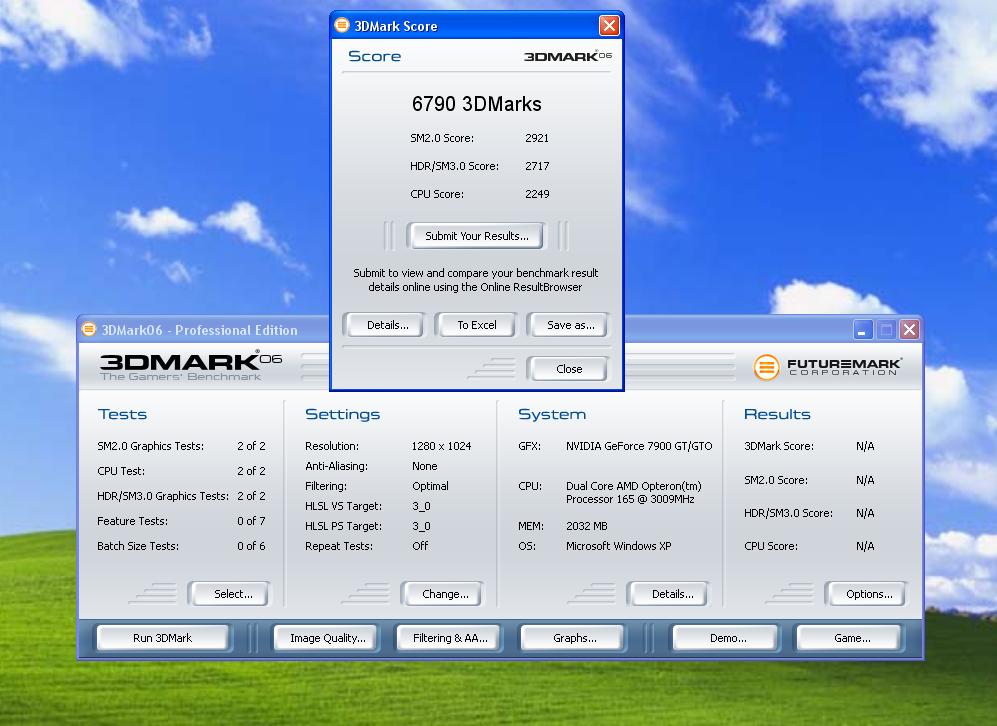The image size is (997, 726).
Task: Click HDR/SM3.0 Score value 2717
Action: click(x=537, y=166)
